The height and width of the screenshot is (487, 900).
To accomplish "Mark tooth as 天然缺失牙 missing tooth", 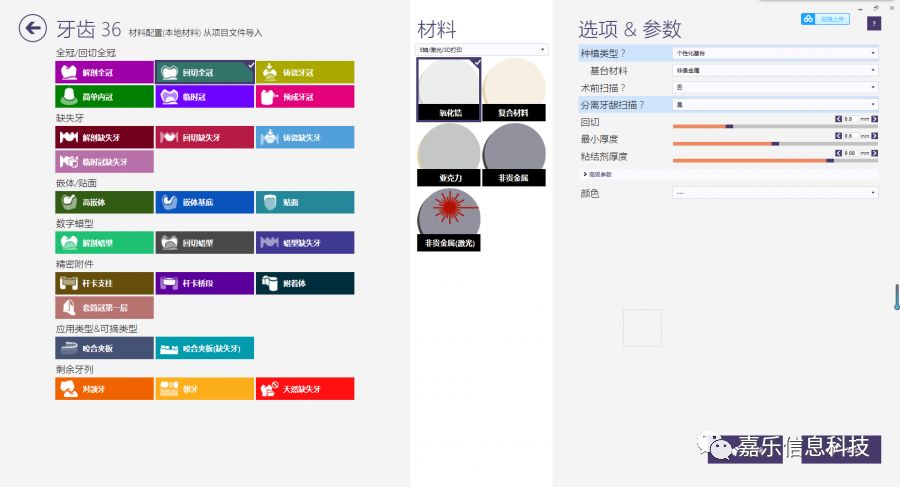I will pyautogui.click(x=305, y=389).
